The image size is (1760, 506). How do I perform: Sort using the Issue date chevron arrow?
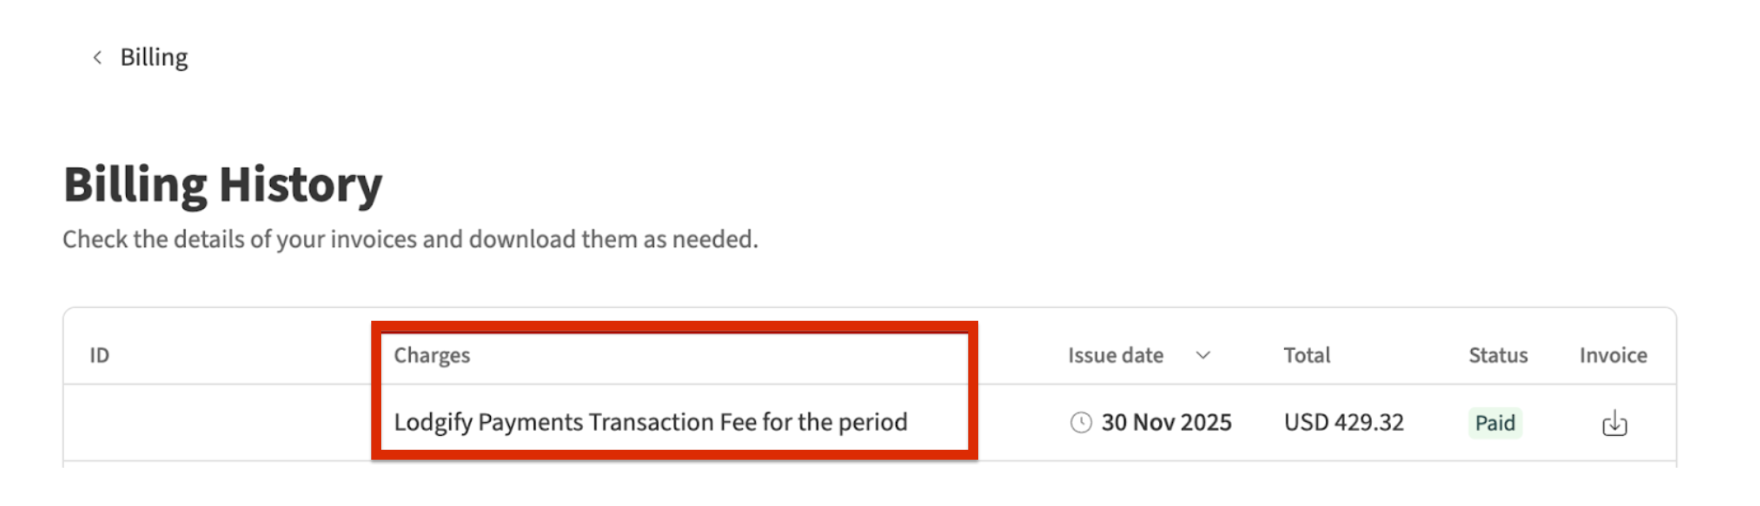[x=1203, y=356]
